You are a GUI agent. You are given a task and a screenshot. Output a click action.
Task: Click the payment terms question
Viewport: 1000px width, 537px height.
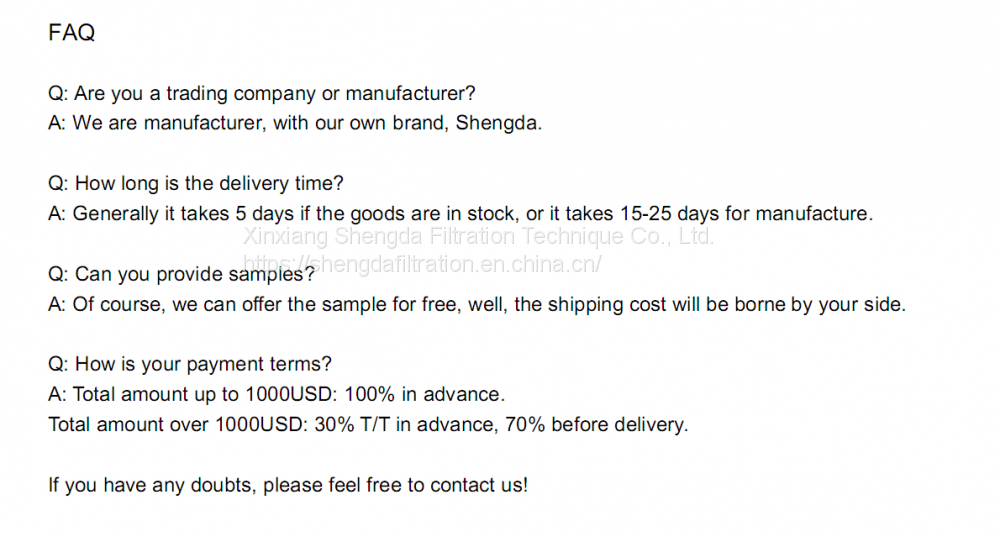190,364
